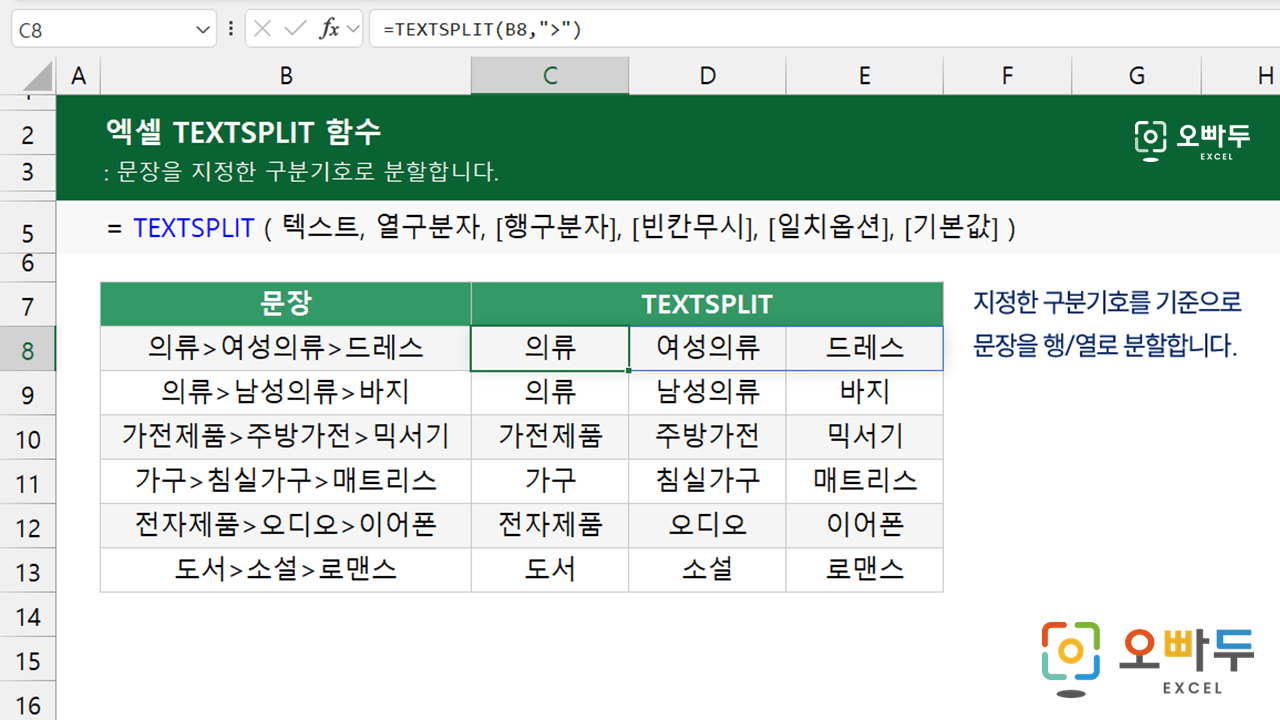Open the Name Box dropdown arrow

(204, 30)
